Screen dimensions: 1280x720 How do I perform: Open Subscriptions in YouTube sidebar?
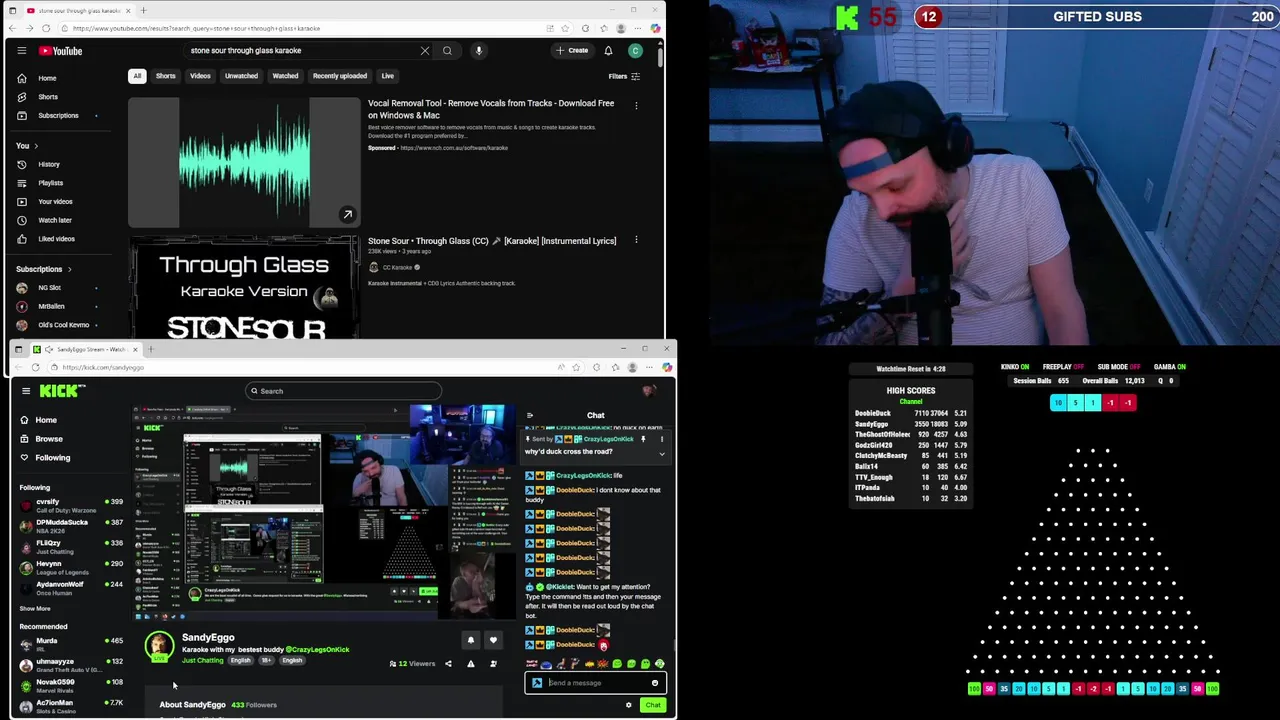58,115
